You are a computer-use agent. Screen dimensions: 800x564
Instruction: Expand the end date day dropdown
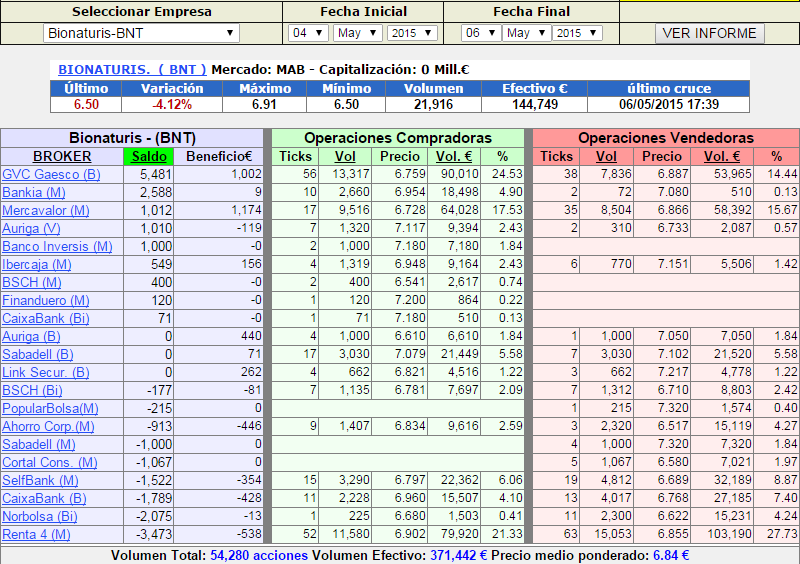479,33
